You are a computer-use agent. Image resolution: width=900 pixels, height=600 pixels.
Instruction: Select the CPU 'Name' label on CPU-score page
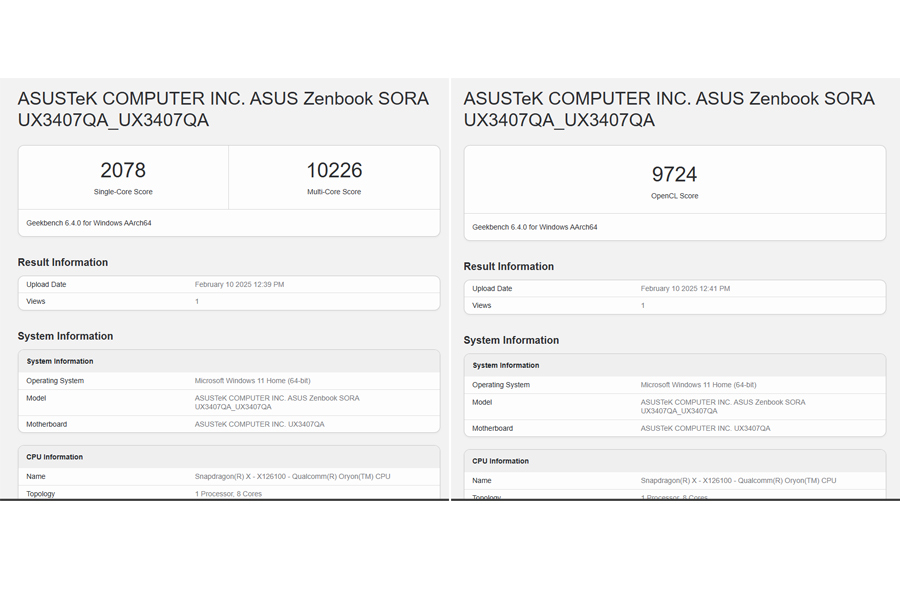(x=36, y=477)
